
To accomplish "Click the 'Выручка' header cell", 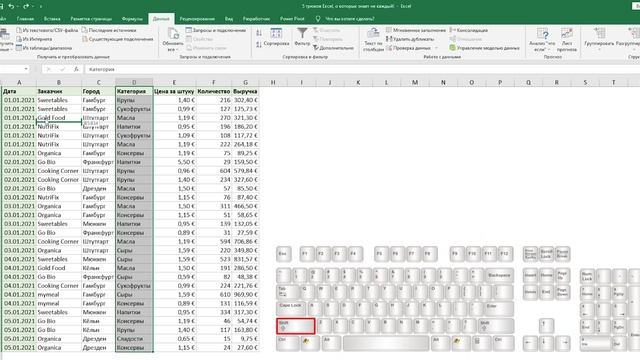I will click(245, 91).
